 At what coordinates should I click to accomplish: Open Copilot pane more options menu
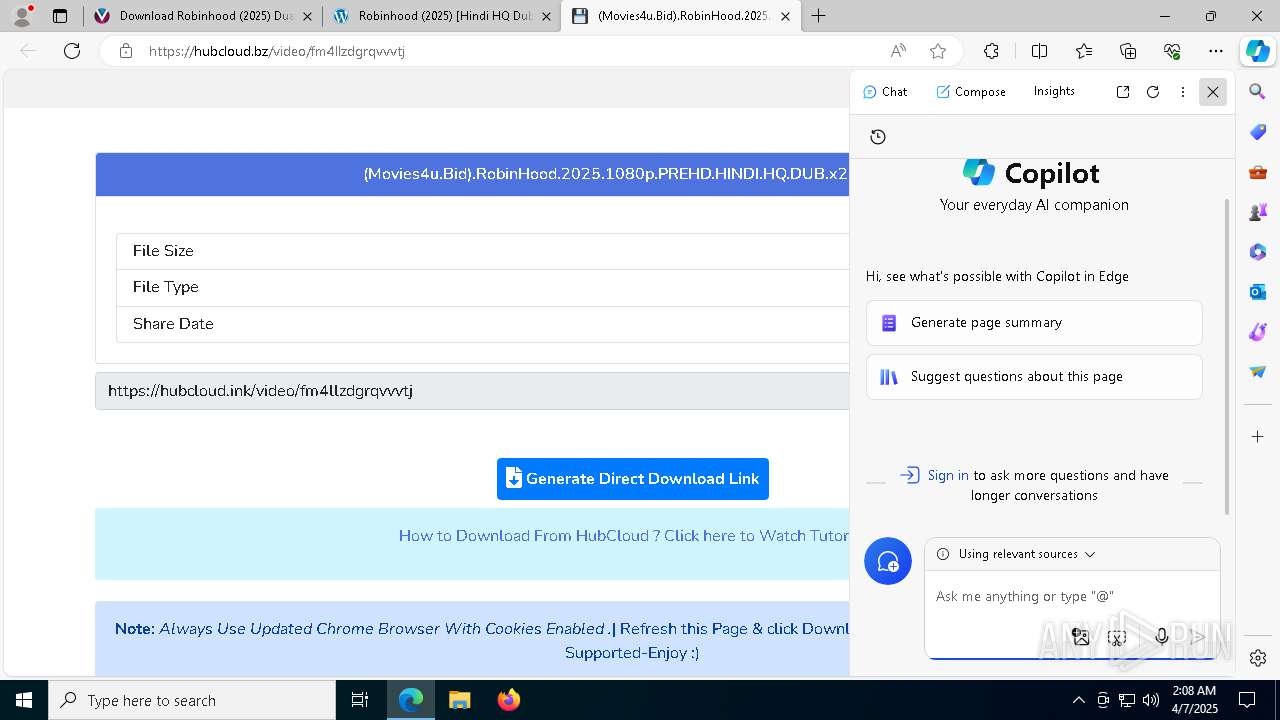point(1183,92)
